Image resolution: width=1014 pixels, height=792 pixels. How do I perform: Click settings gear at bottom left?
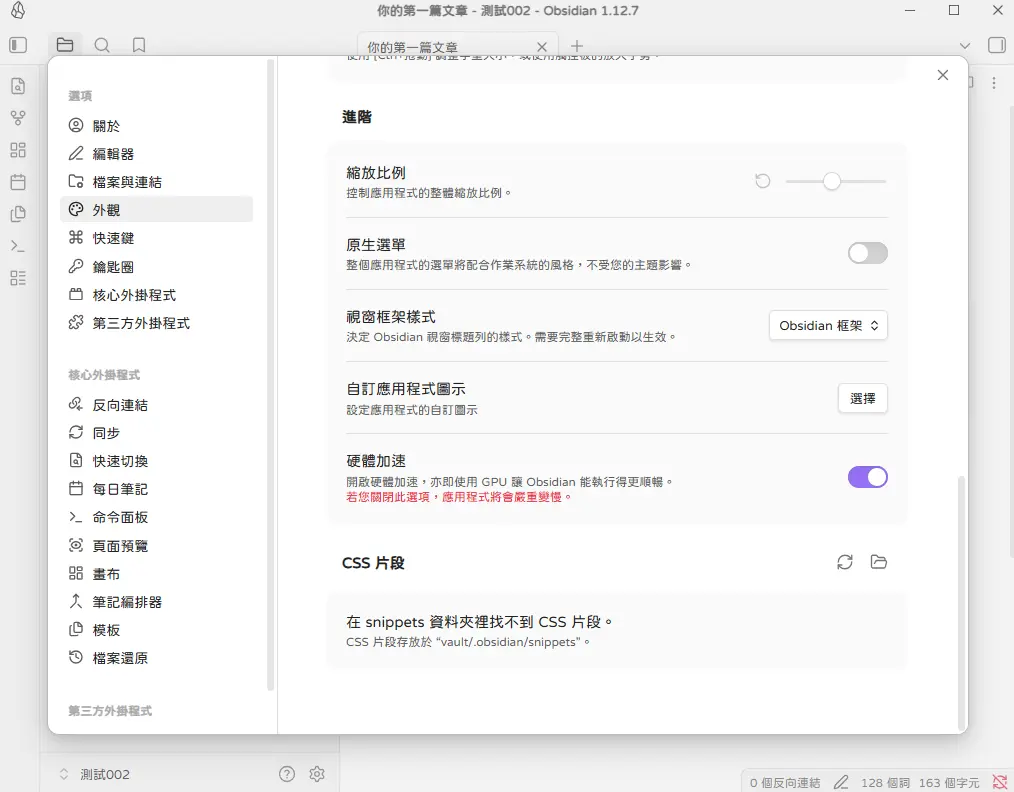[x=317, y=774]
